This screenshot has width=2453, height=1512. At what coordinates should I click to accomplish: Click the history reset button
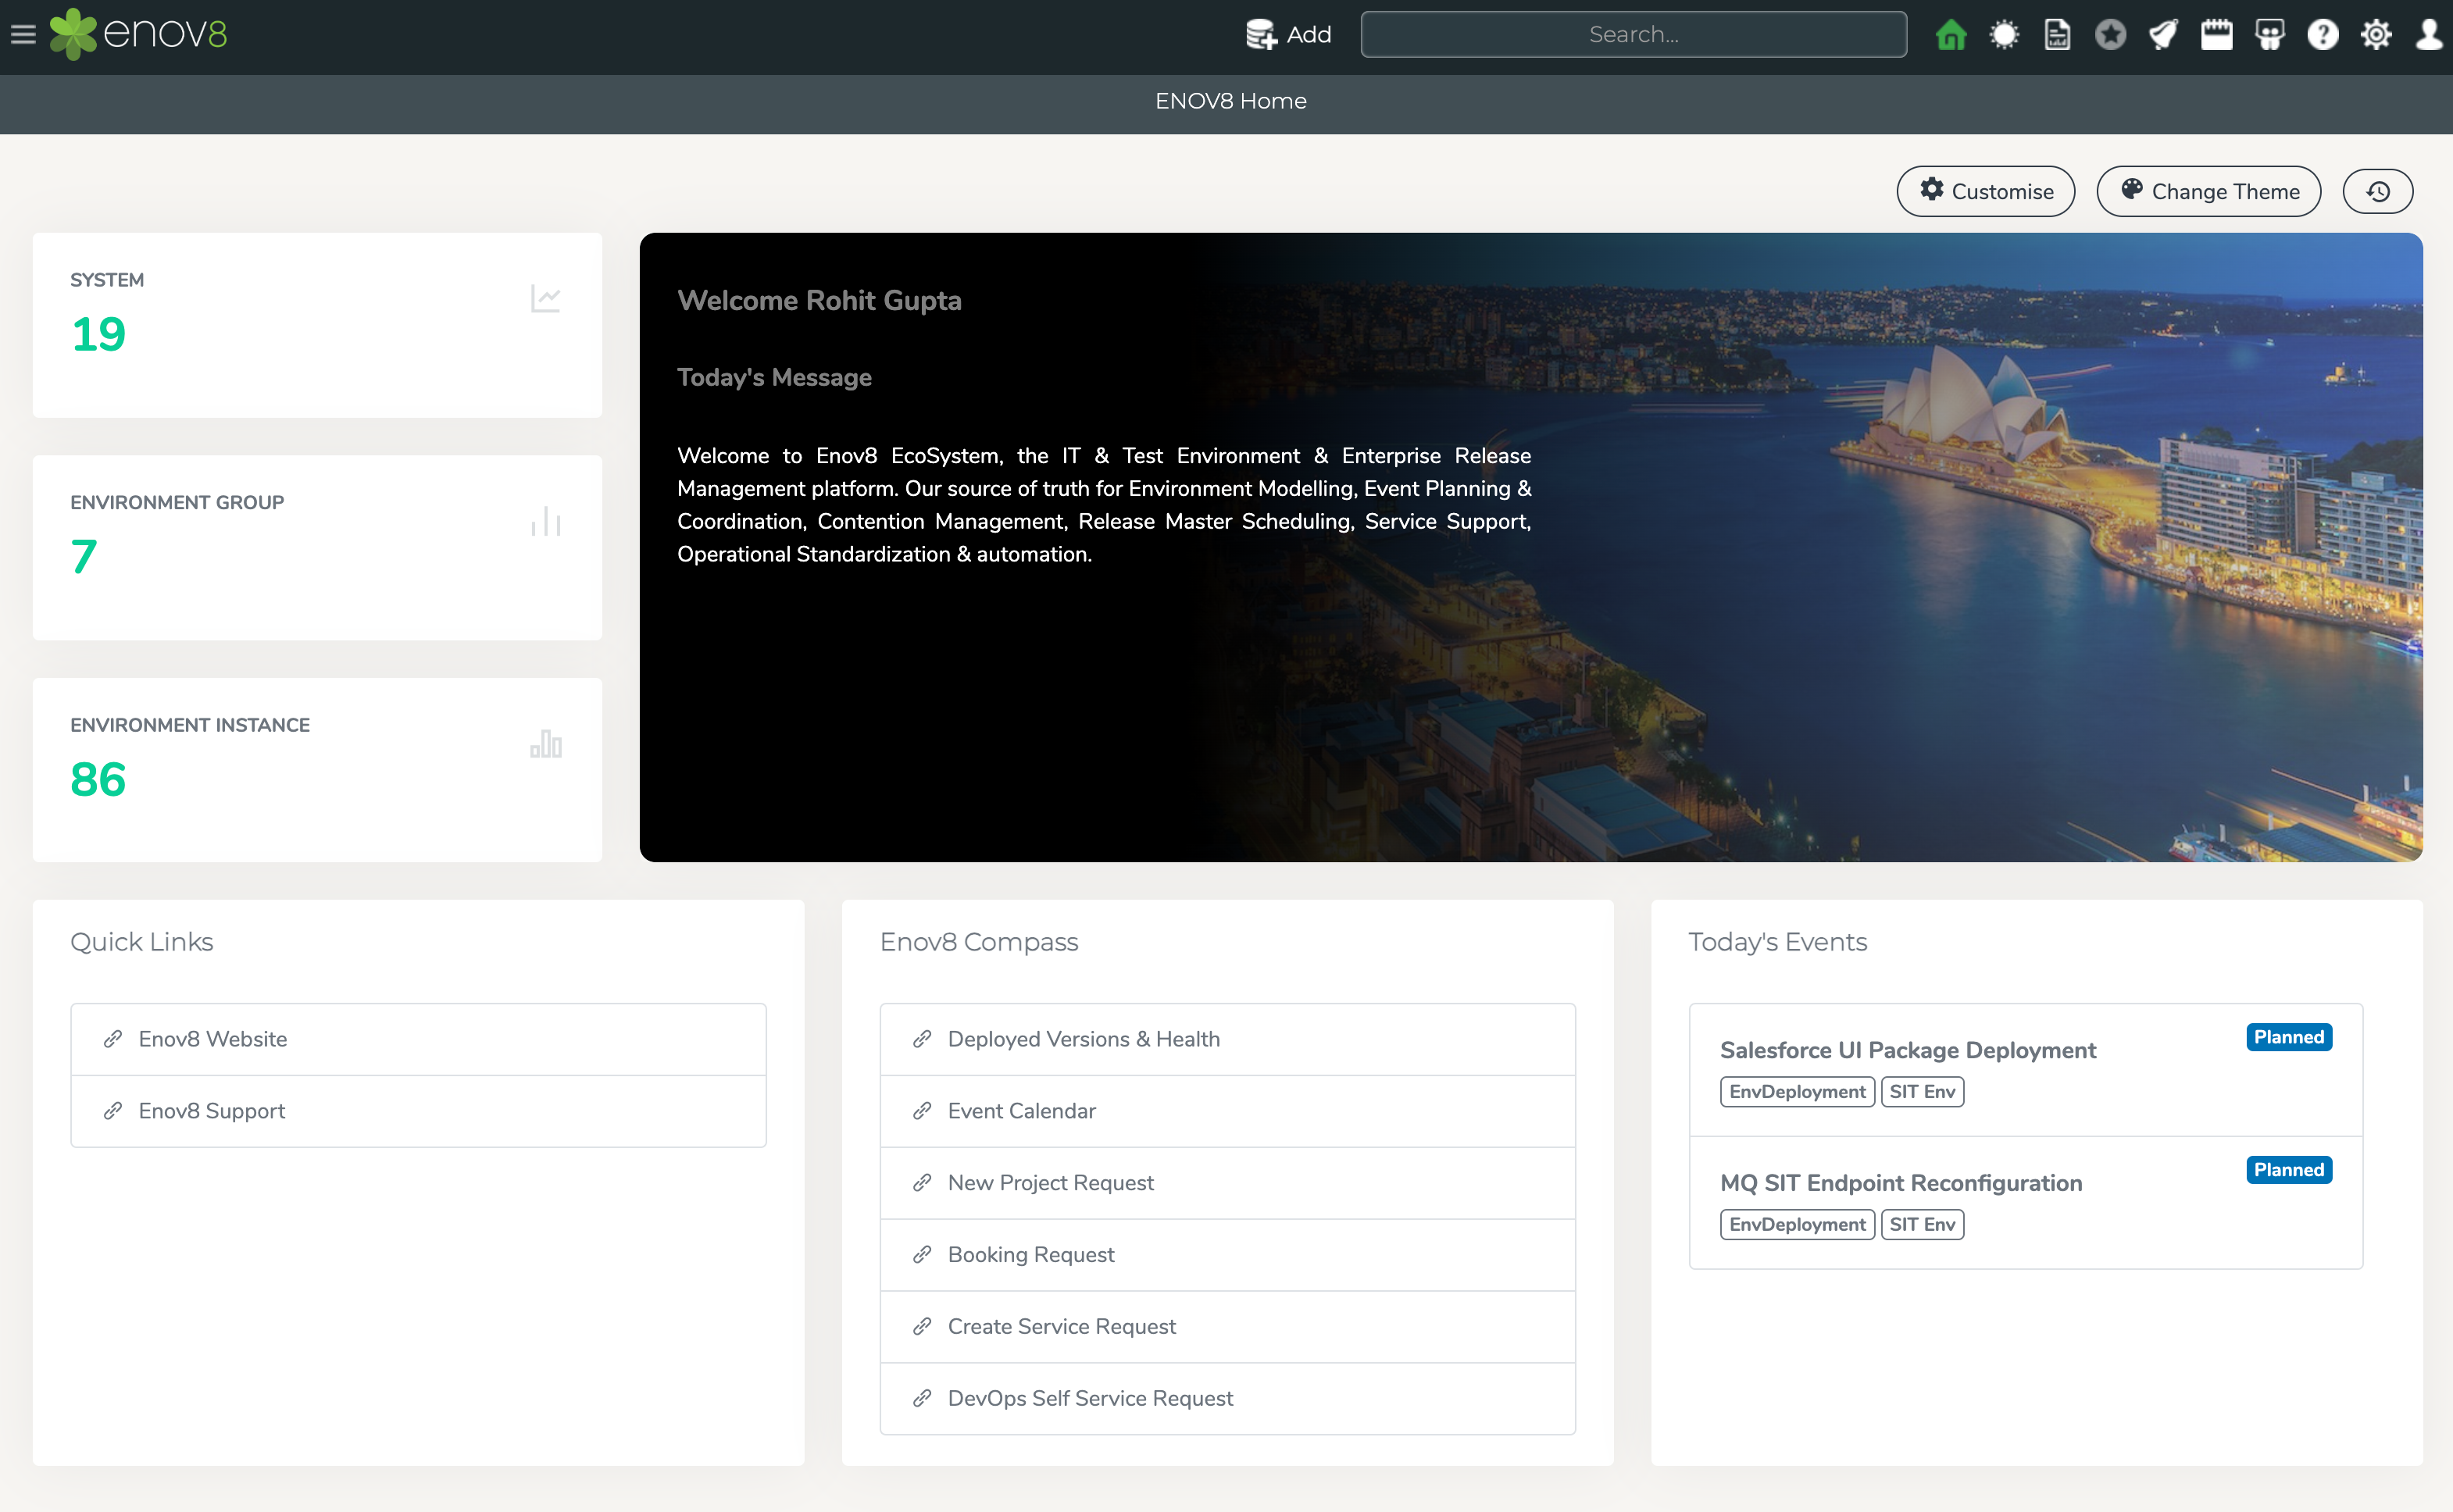coord(2378,191)
